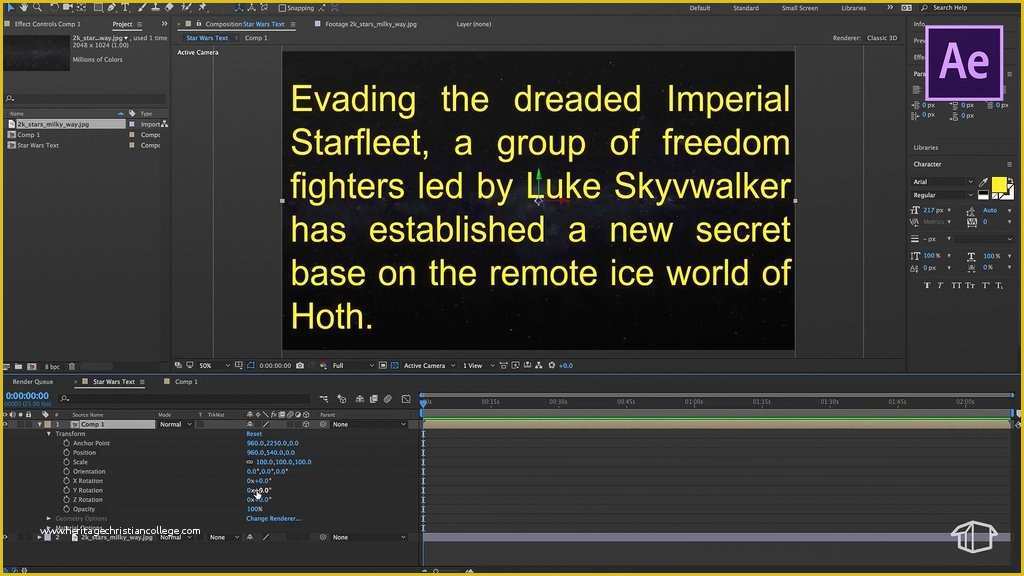Toggle visibility of the 2k_stars_milky_way.jpg layer
Image resolution: width=1024 pixels, height=576 pixels.
pyautogui.click(x=6, y=537)
